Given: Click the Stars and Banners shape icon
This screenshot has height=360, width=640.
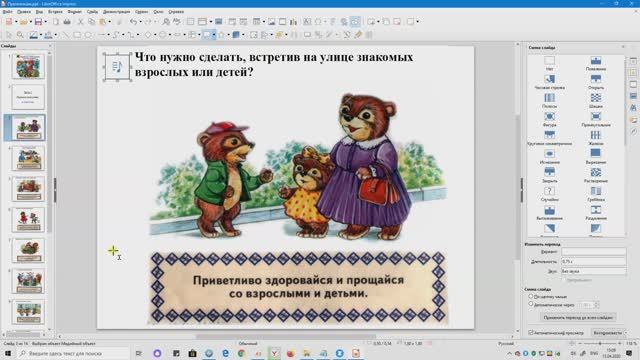Looking at the screenshot, I should (221, 35).
